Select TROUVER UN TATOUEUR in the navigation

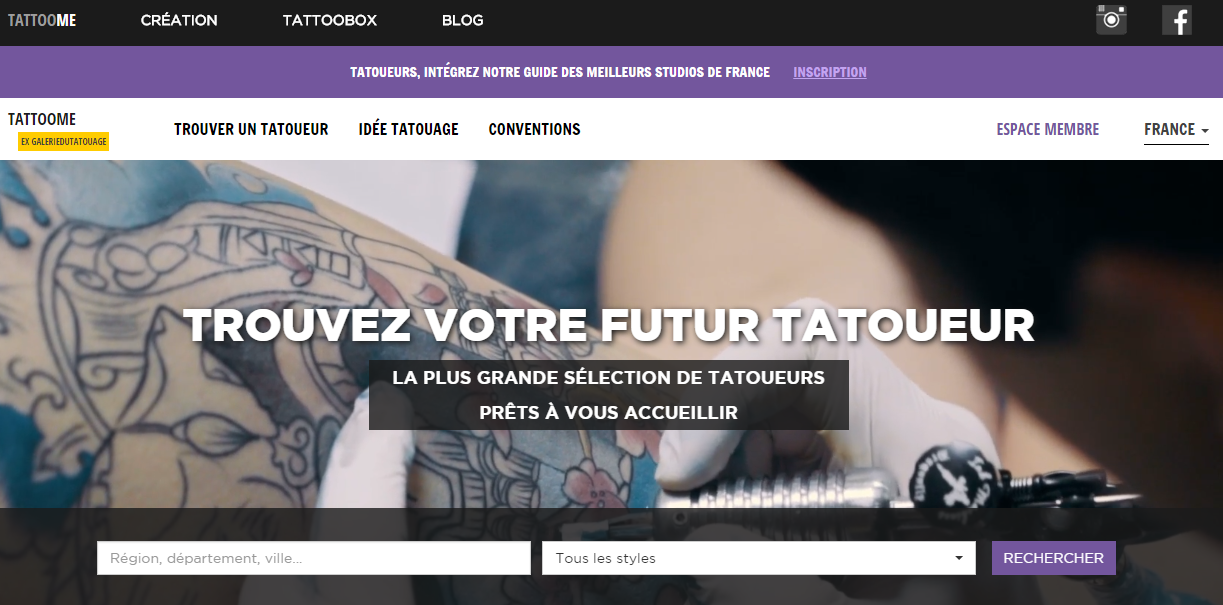click(251, 129)
